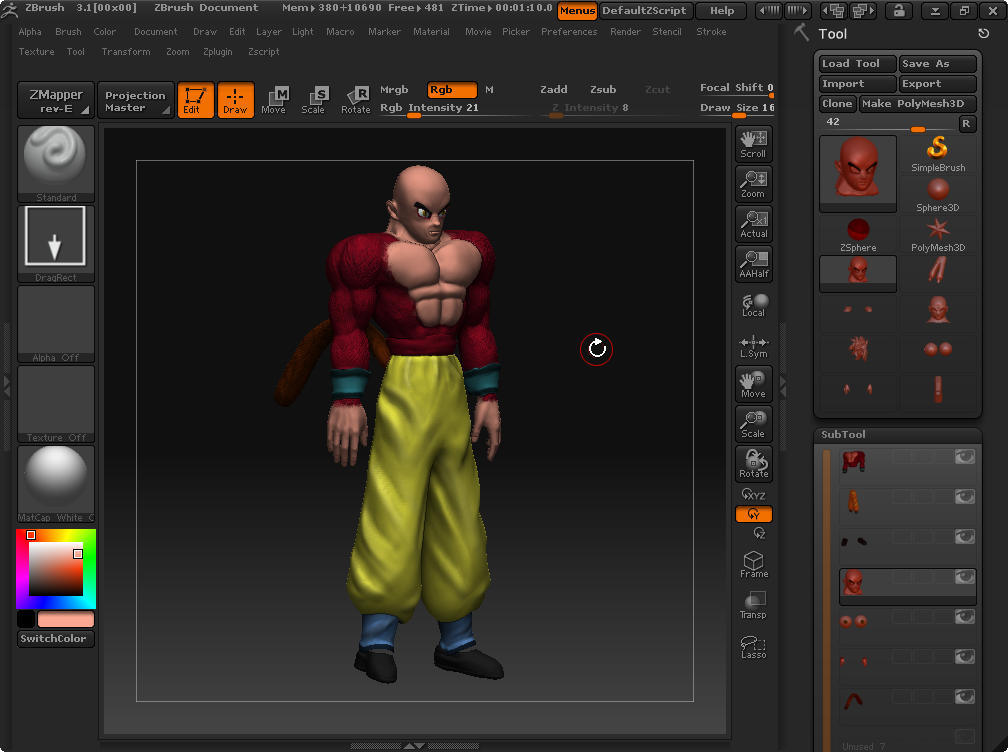
Task: Click the Scale view icon in right shelf
Action: pyautogui.click(x=753, y=424)
